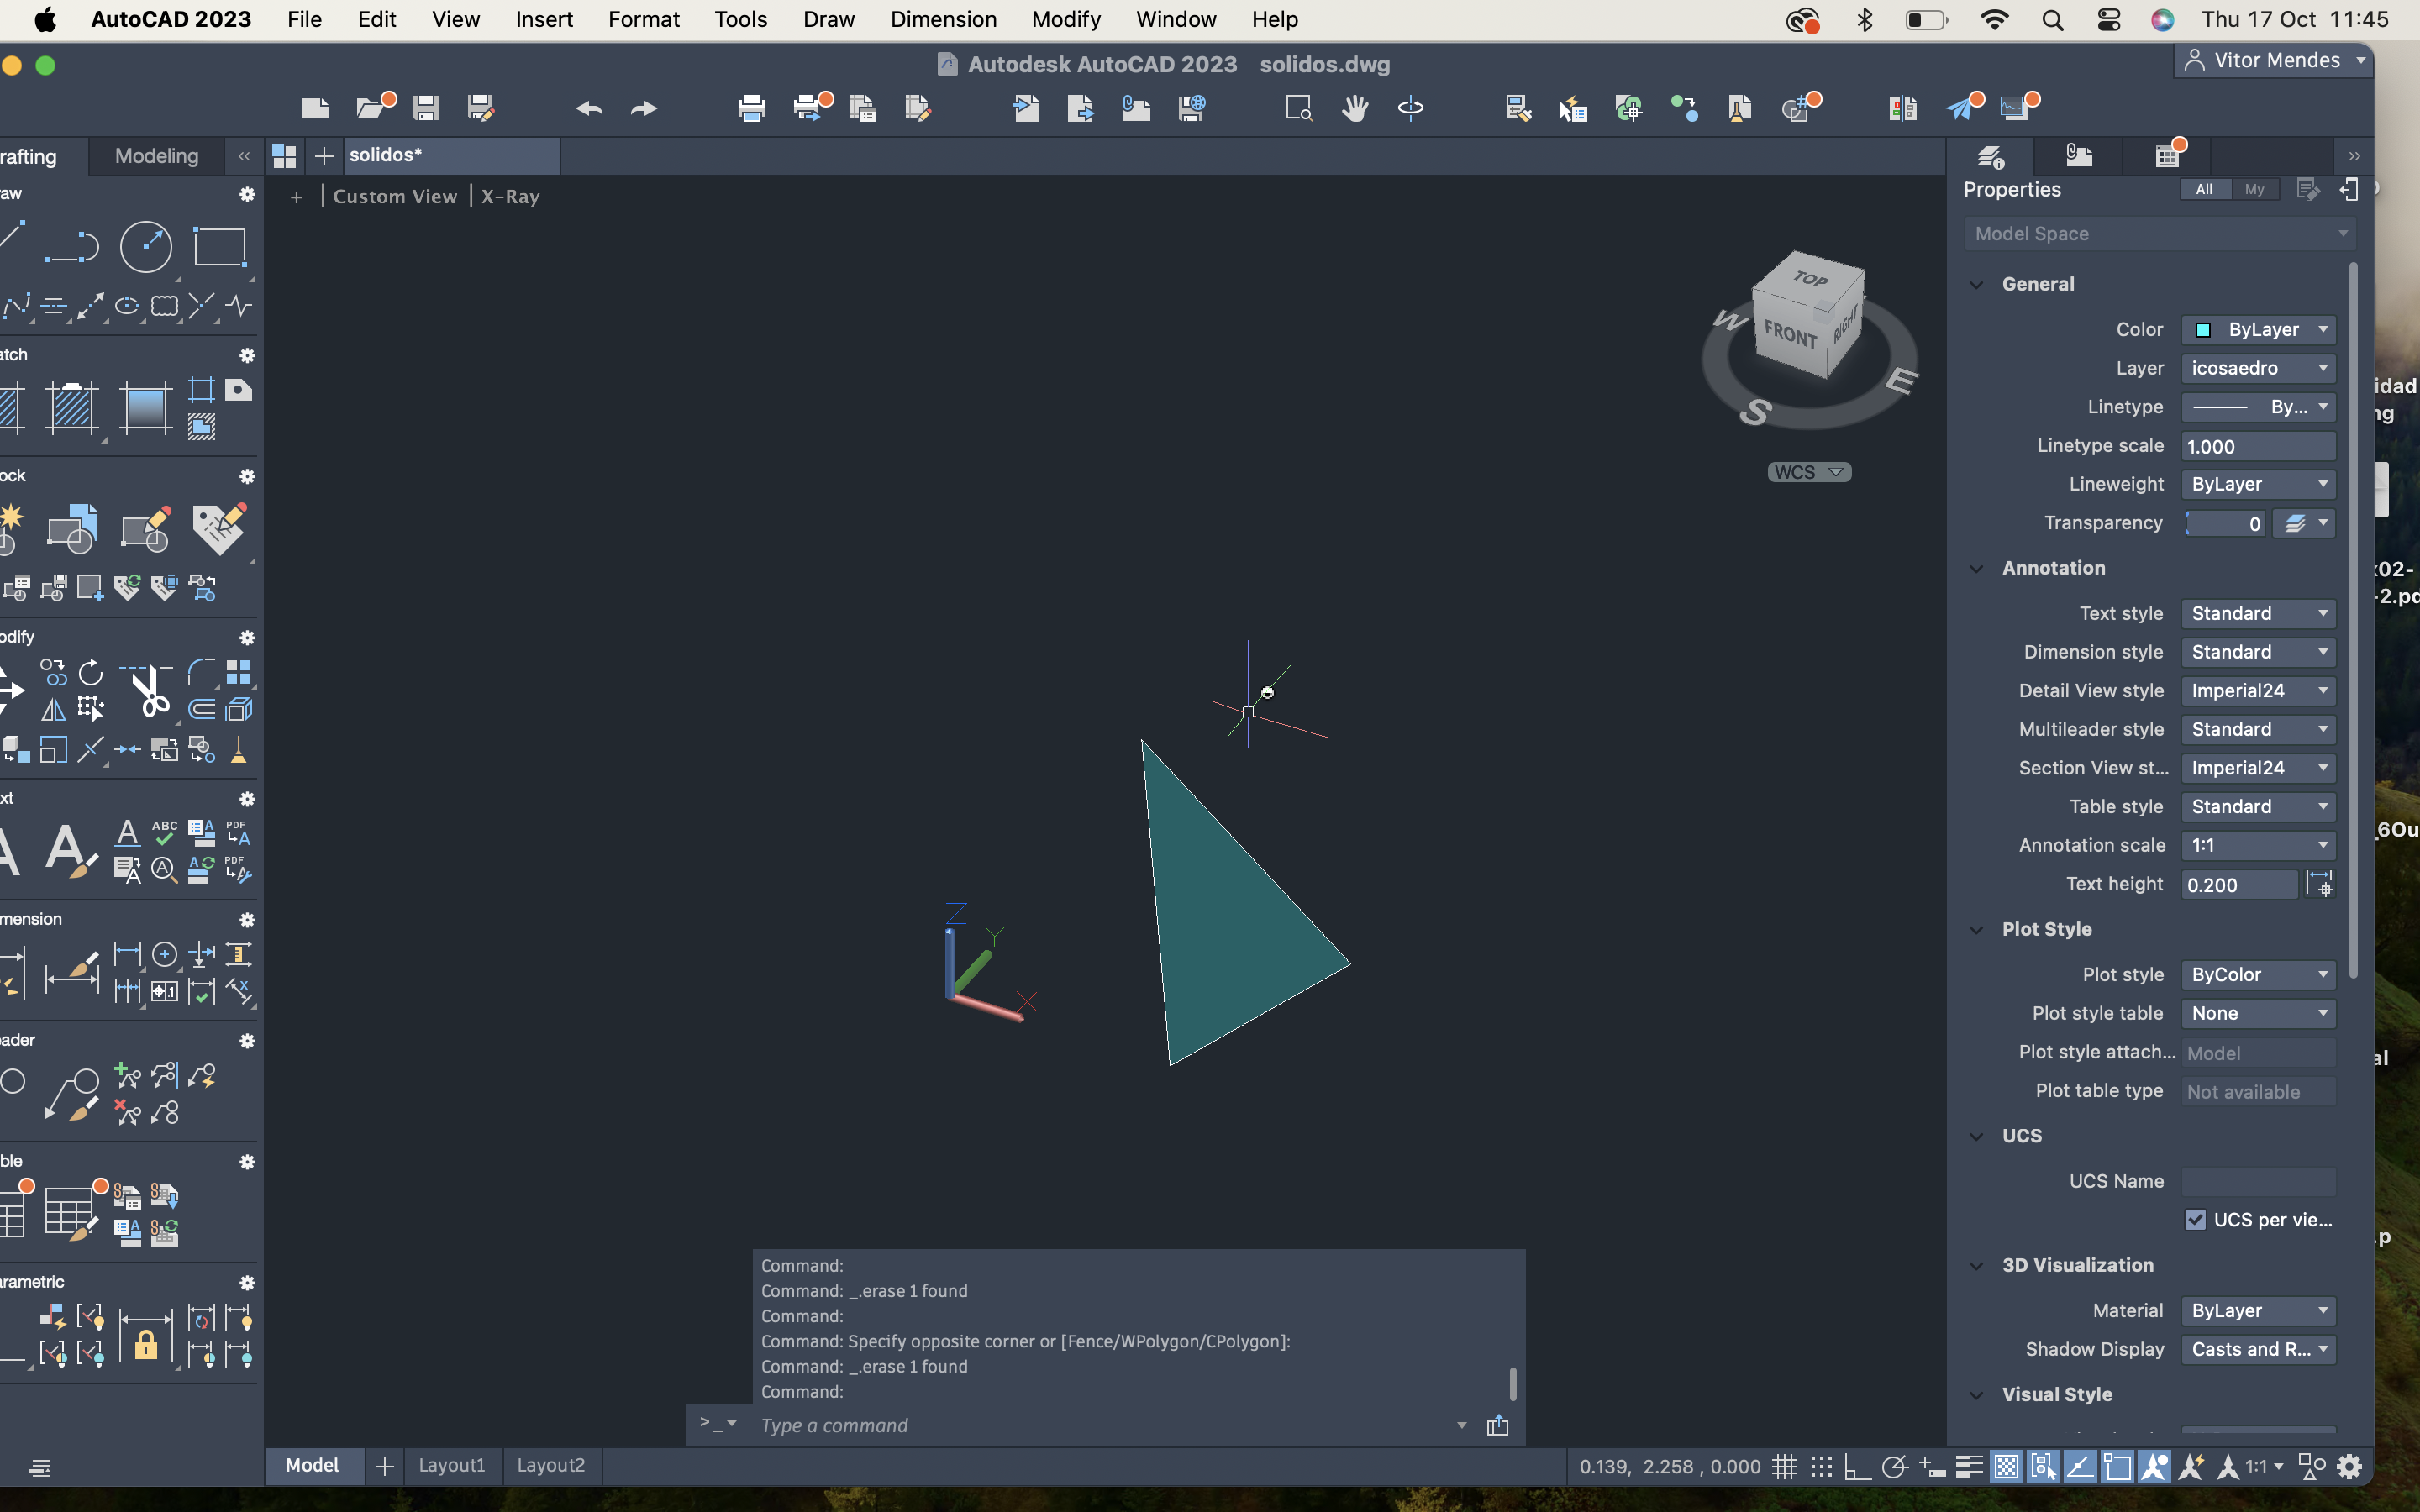Click the New drawing toolbar icon

tap(315, 108)
